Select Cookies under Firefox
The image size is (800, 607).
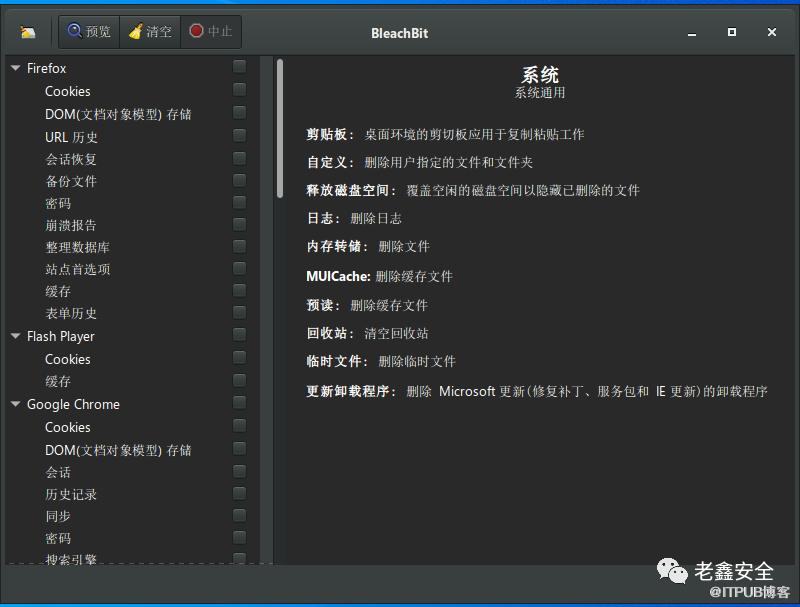pos(67,91)
